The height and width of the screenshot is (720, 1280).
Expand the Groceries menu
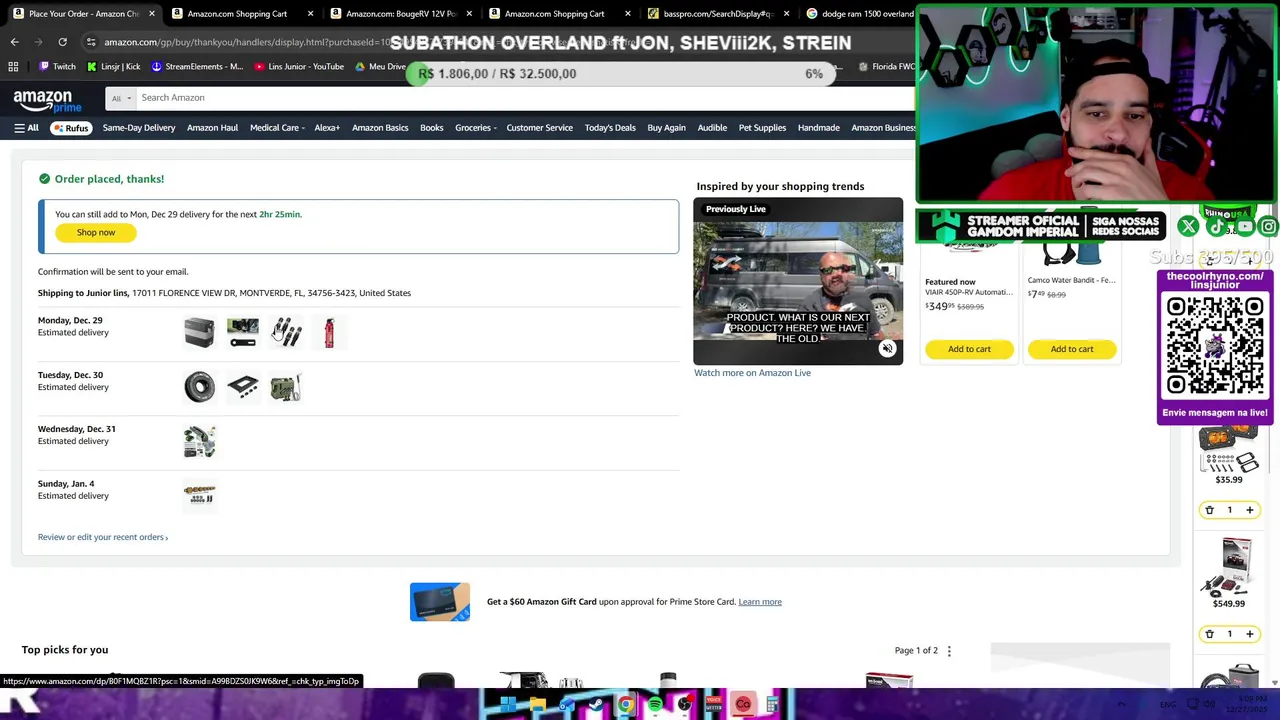coord(476,128)
